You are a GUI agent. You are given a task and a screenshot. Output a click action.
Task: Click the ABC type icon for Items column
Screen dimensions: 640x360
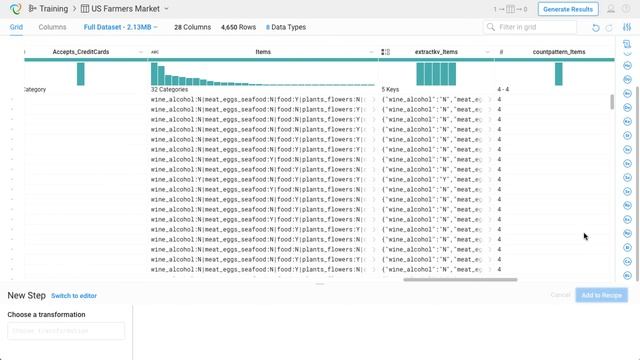click(x=155, y=52)
